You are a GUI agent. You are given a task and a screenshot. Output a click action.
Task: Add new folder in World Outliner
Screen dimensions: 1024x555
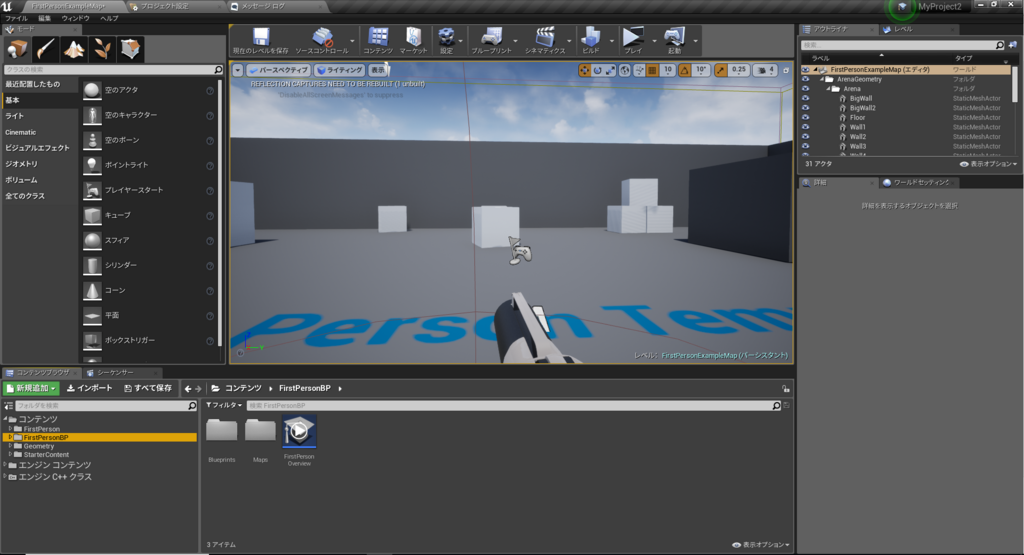click(x=1013, y=45)
